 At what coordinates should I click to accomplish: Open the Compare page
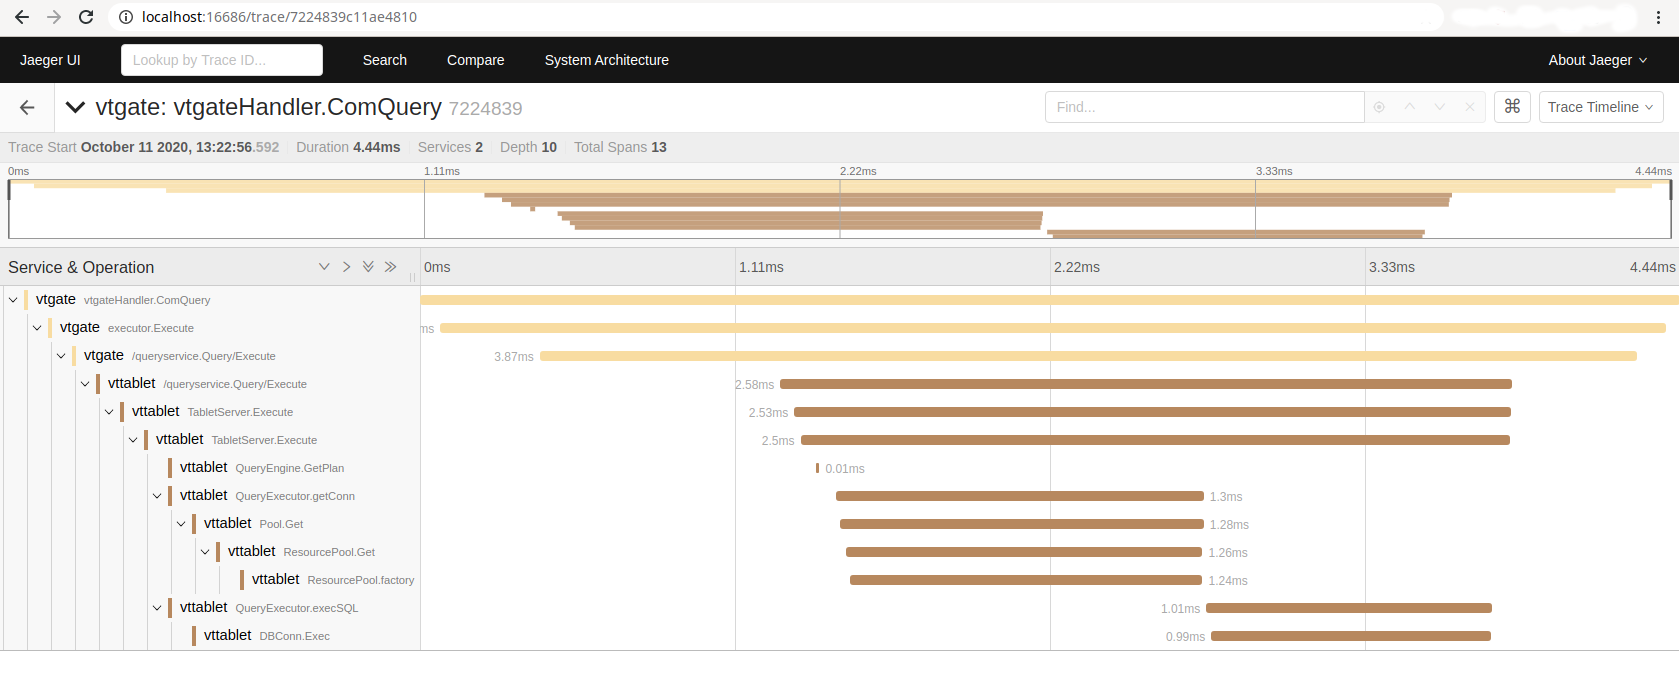click(x=475, y=60)
